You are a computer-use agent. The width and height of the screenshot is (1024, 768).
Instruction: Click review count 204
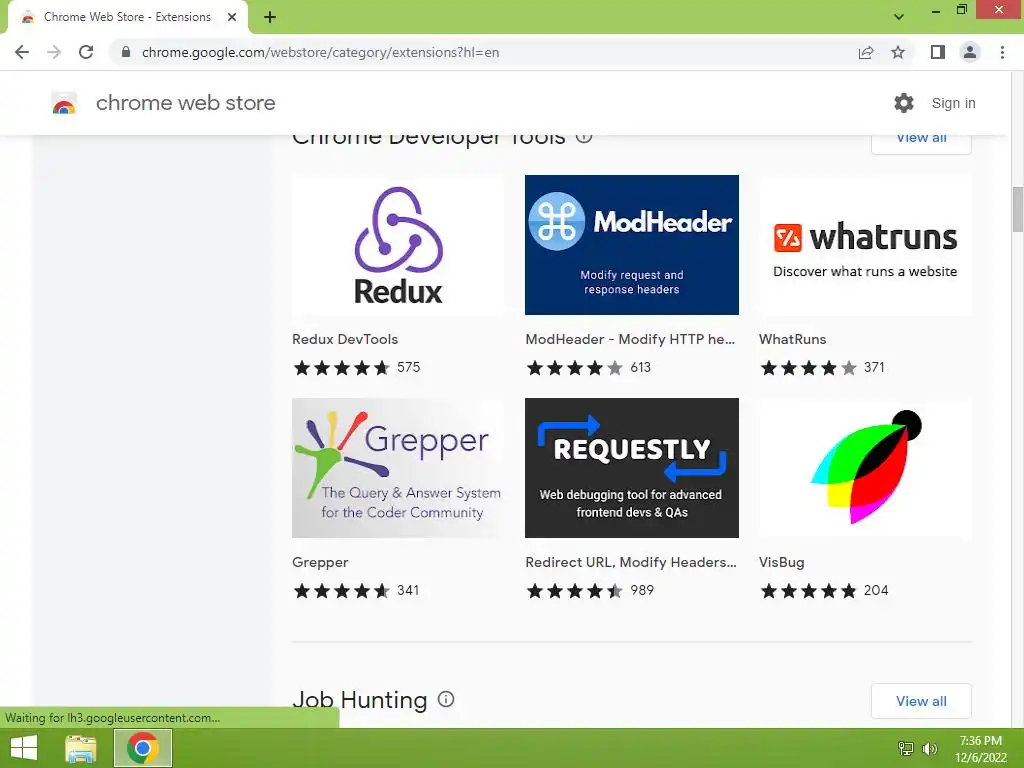876,590
